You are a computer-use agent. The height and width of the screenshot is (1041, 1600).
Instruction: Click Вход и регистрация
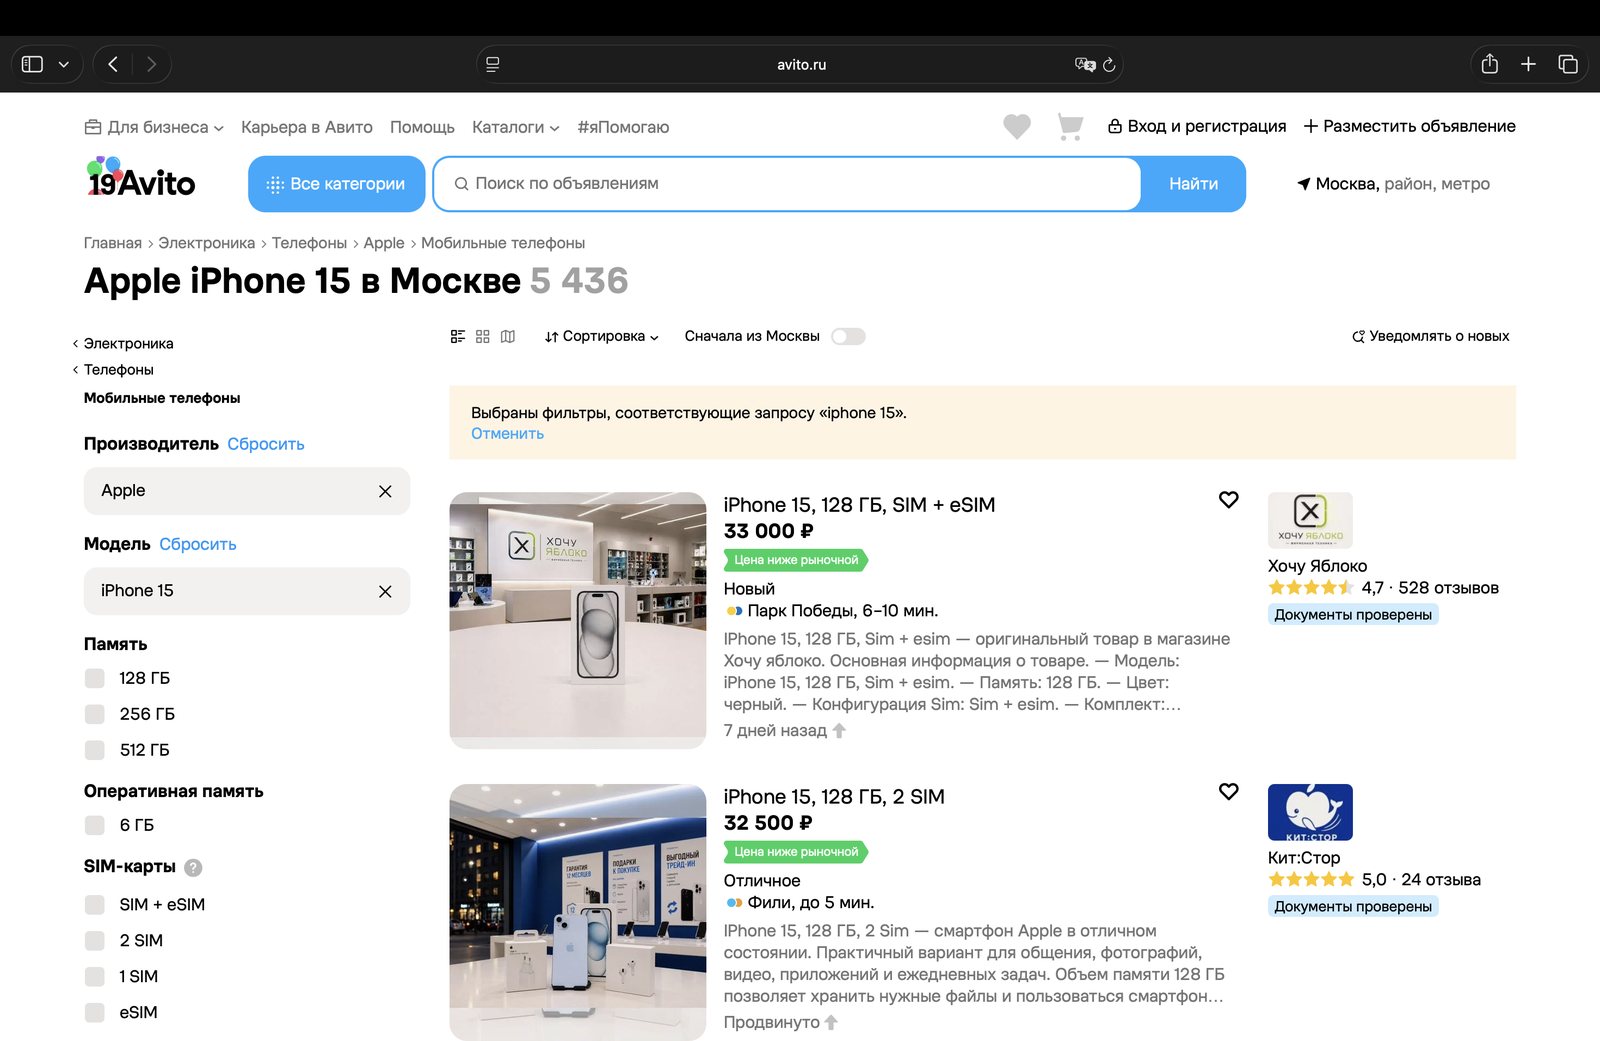click(x=1197, y=126)
